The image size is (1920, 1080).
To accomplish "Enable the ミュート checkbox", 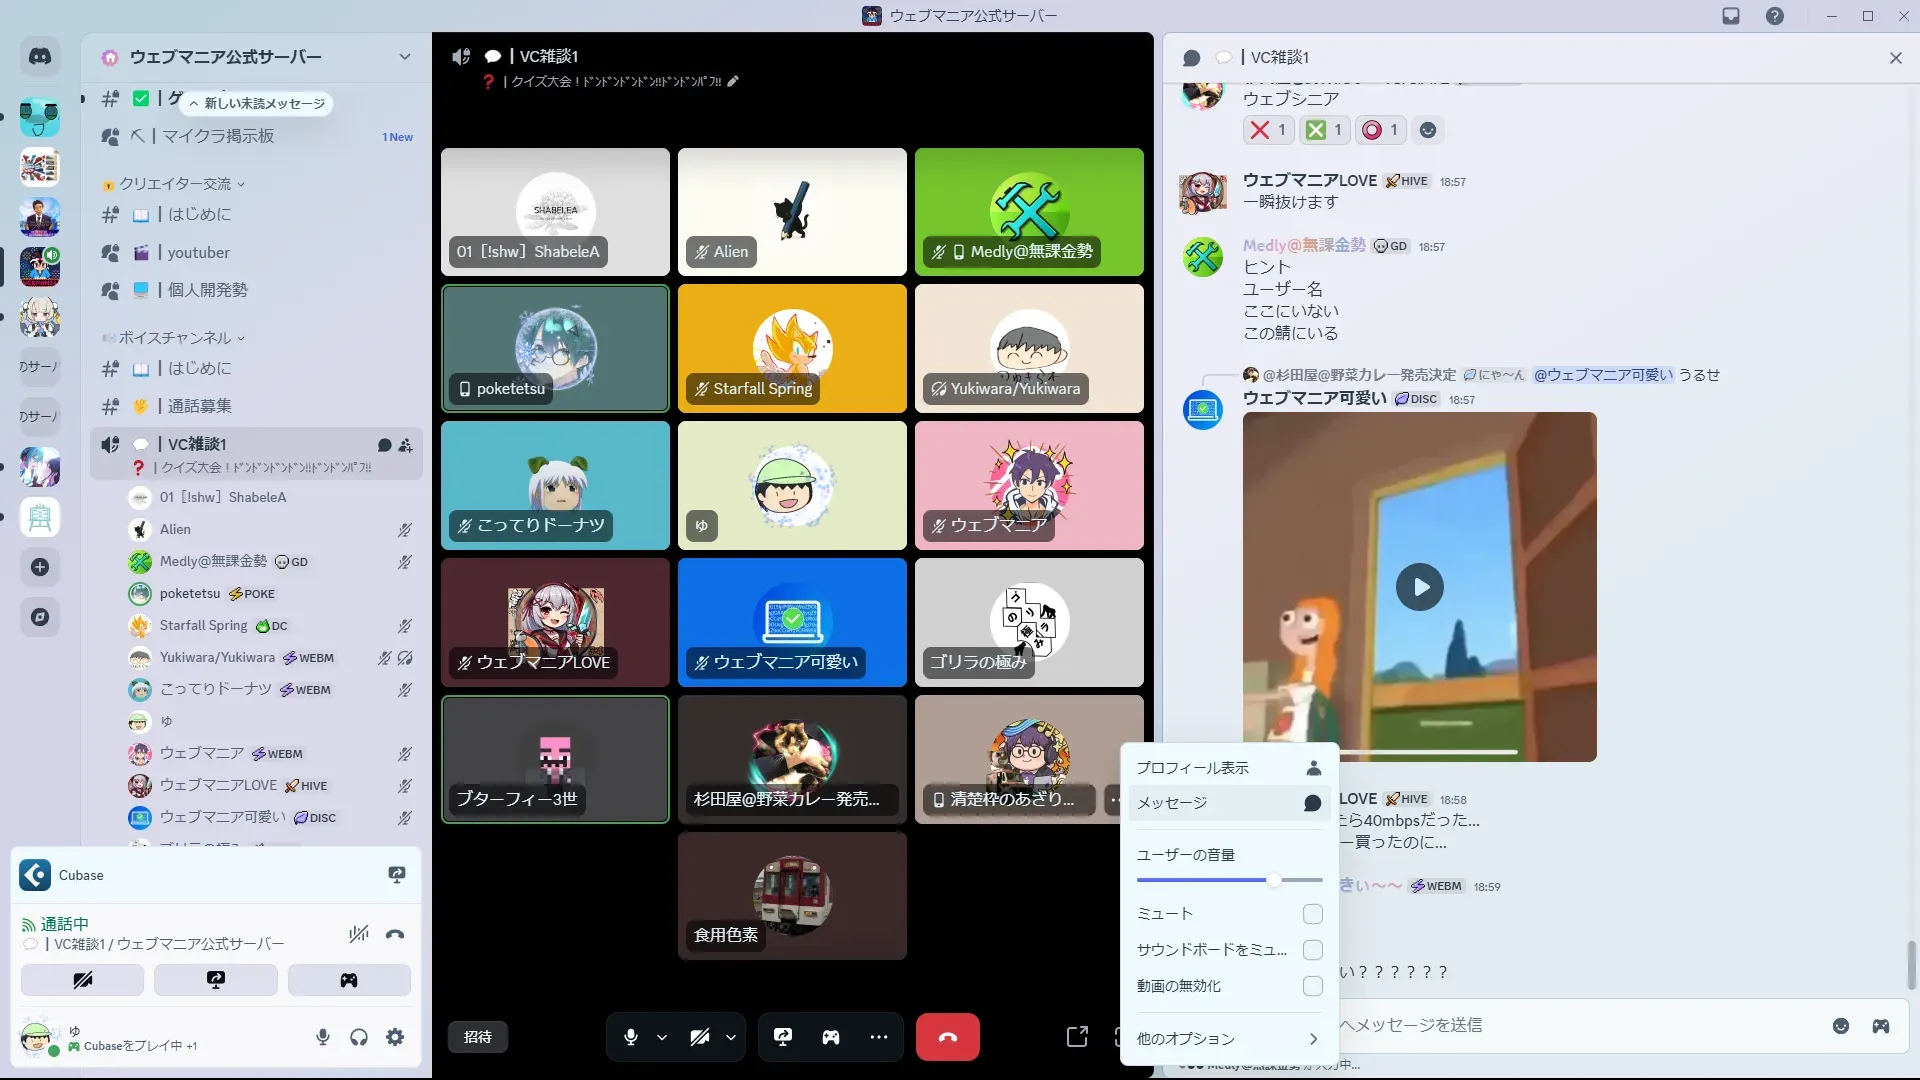I will (1313, 914).
